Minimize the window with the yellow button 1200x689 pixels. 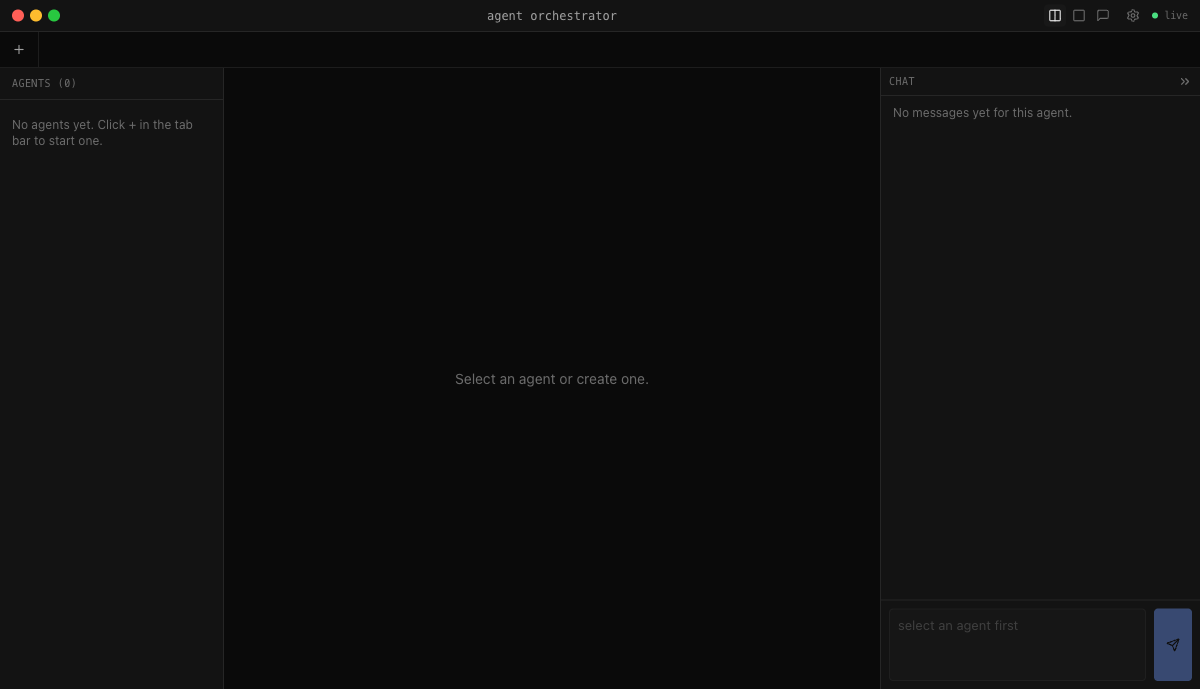[36, 15]
